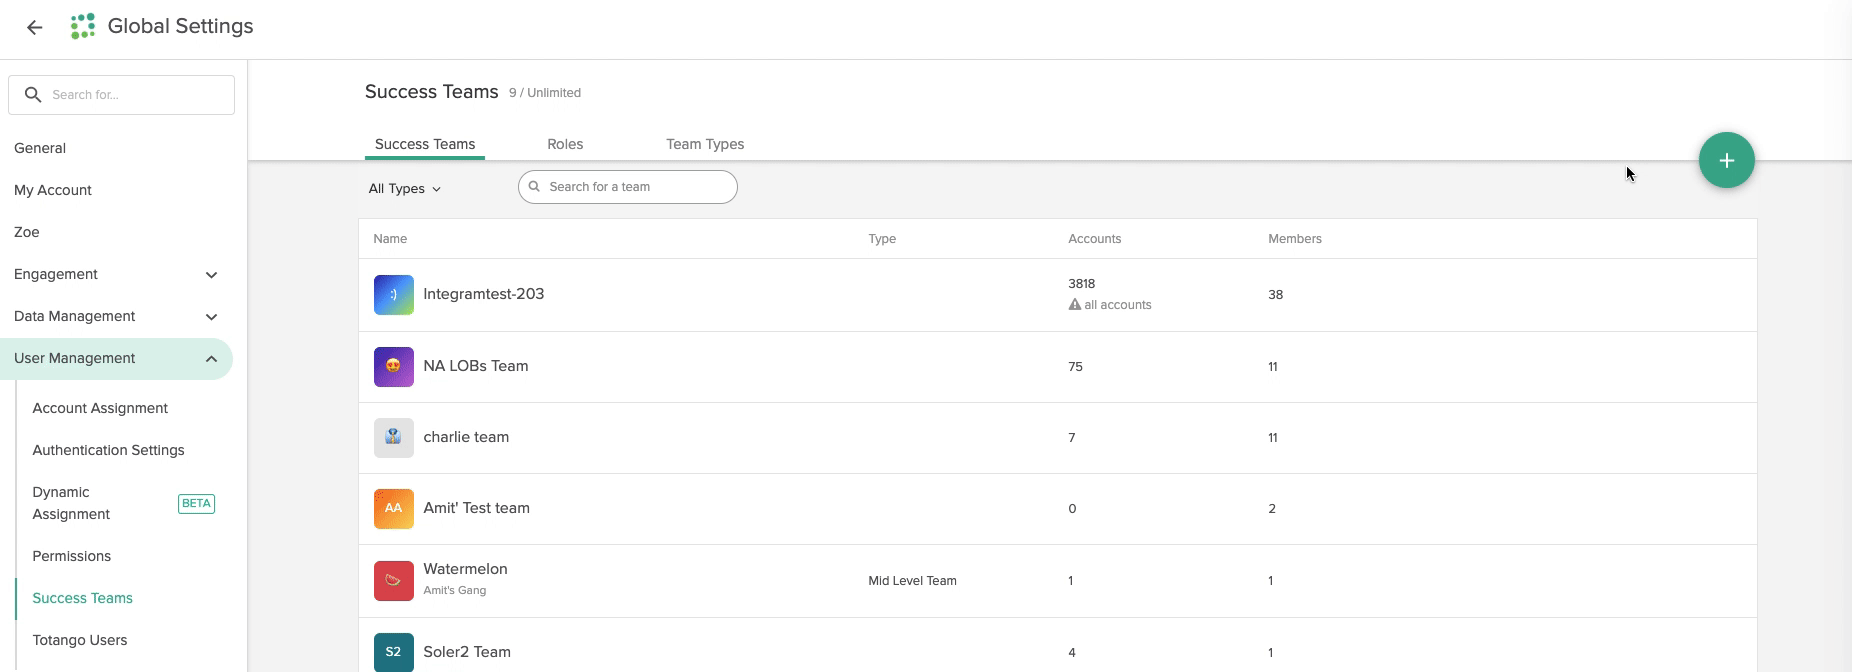Open General settings
This screenshot has width=1852, height=672.
click(40, 148)
